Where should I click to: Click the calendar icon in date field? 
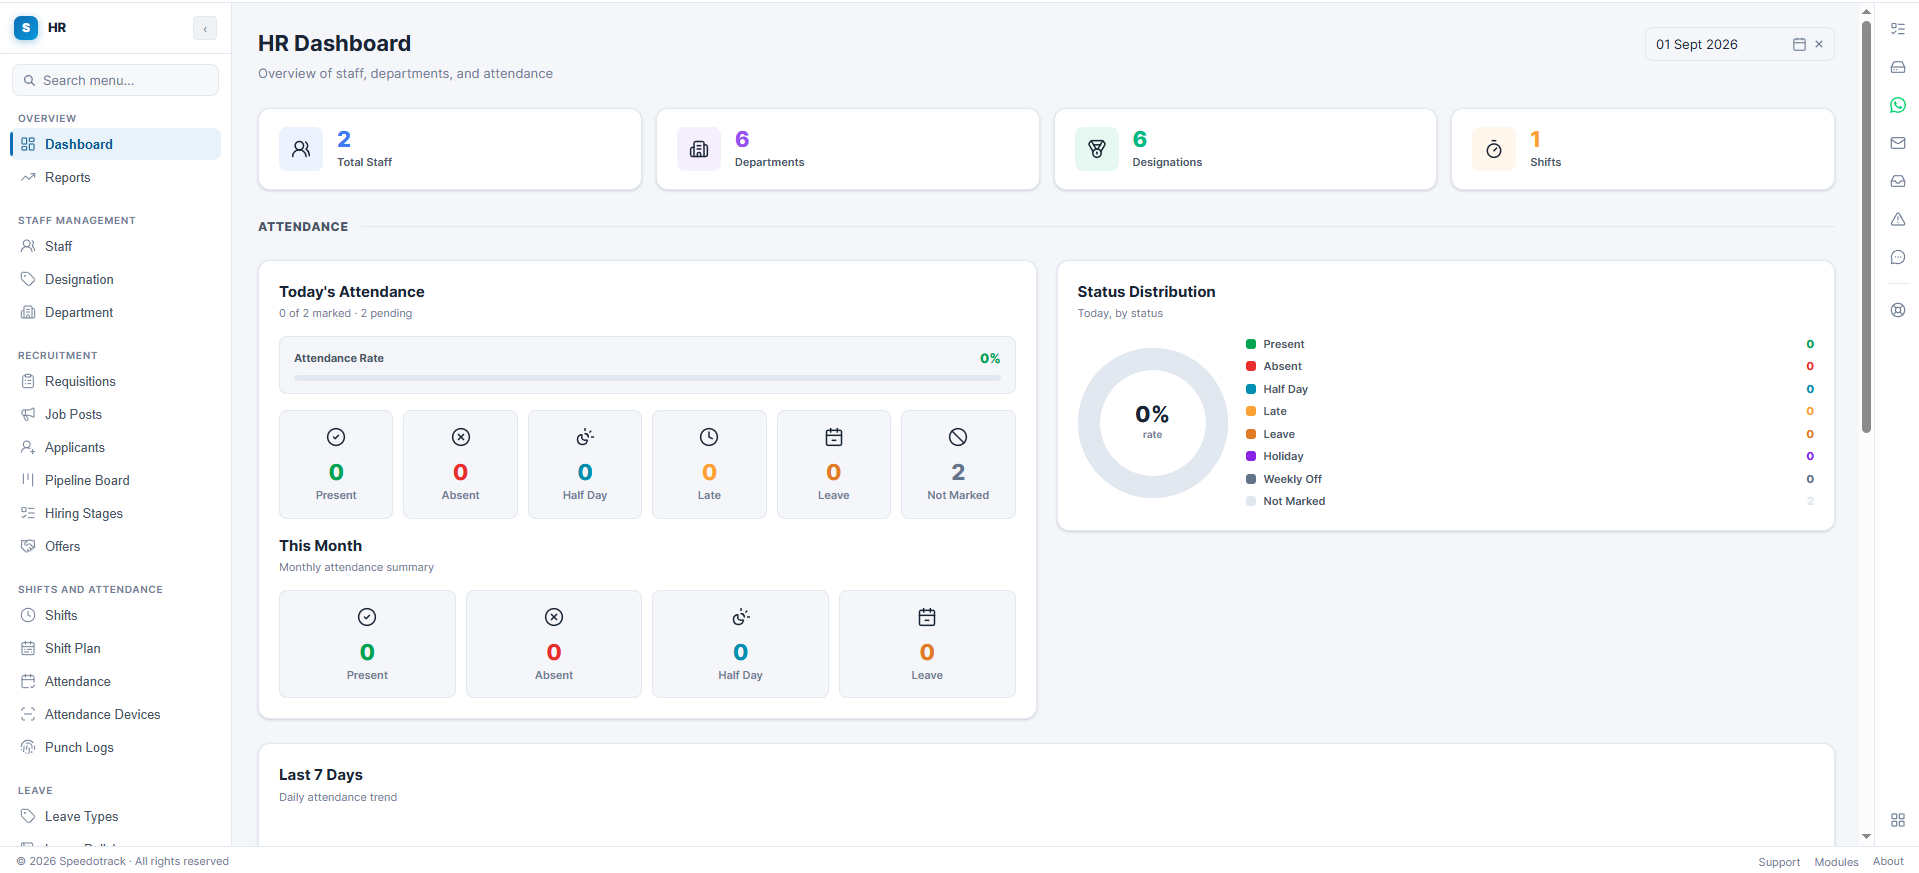tap(1799, 44)
